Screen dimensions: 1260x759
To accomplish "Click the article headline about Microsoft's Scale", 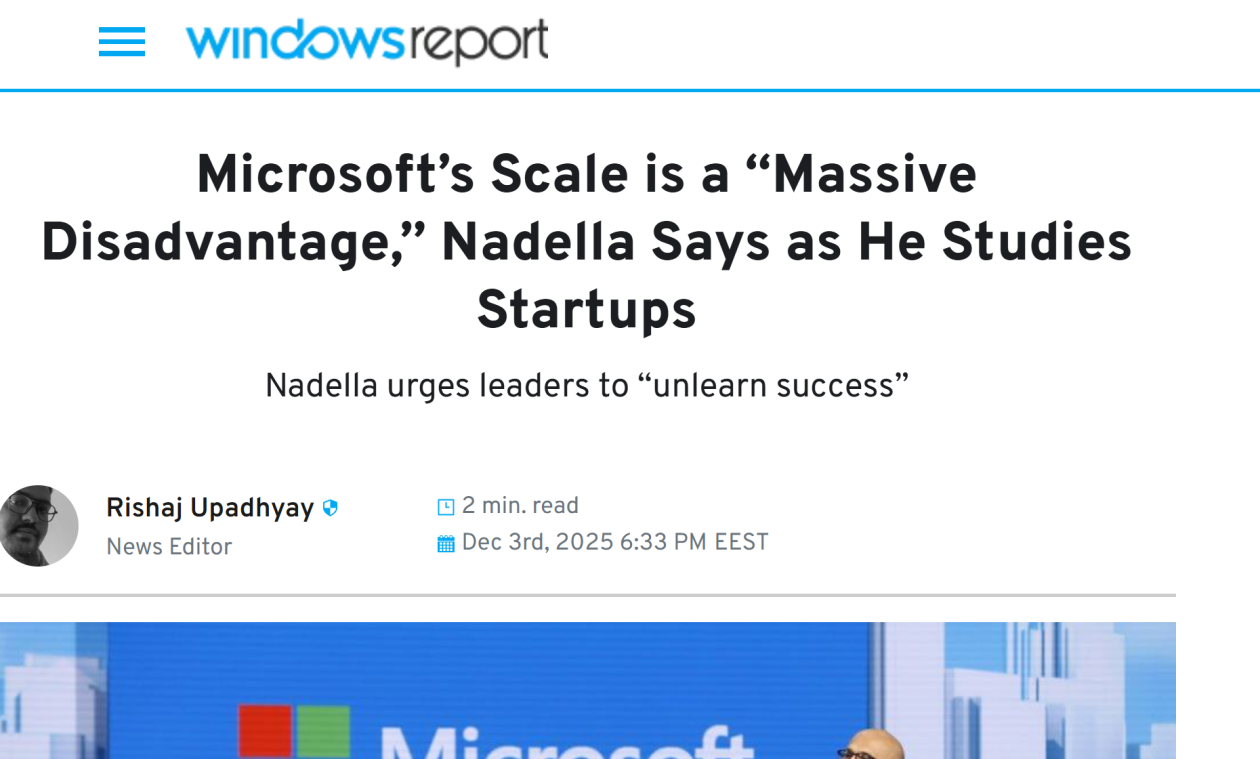I will [x=586, y=242].
